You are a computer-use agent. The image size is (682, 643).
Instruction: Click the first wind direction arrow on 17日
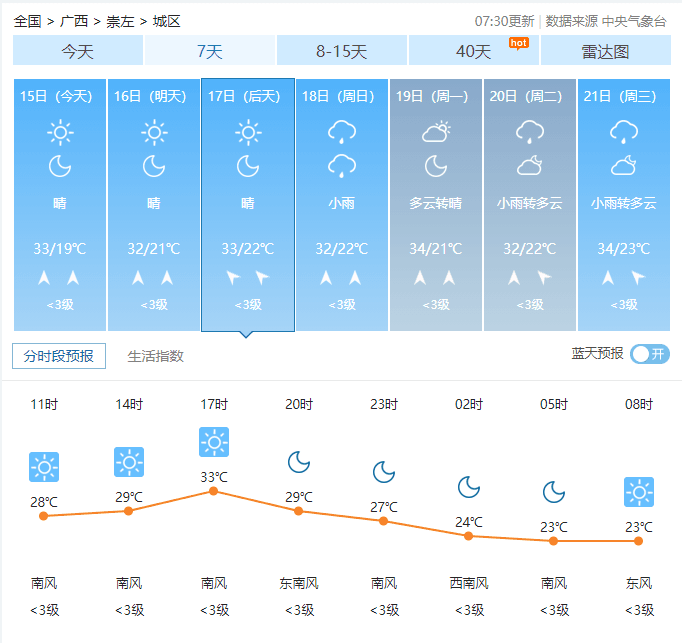(x=233, y=277)
